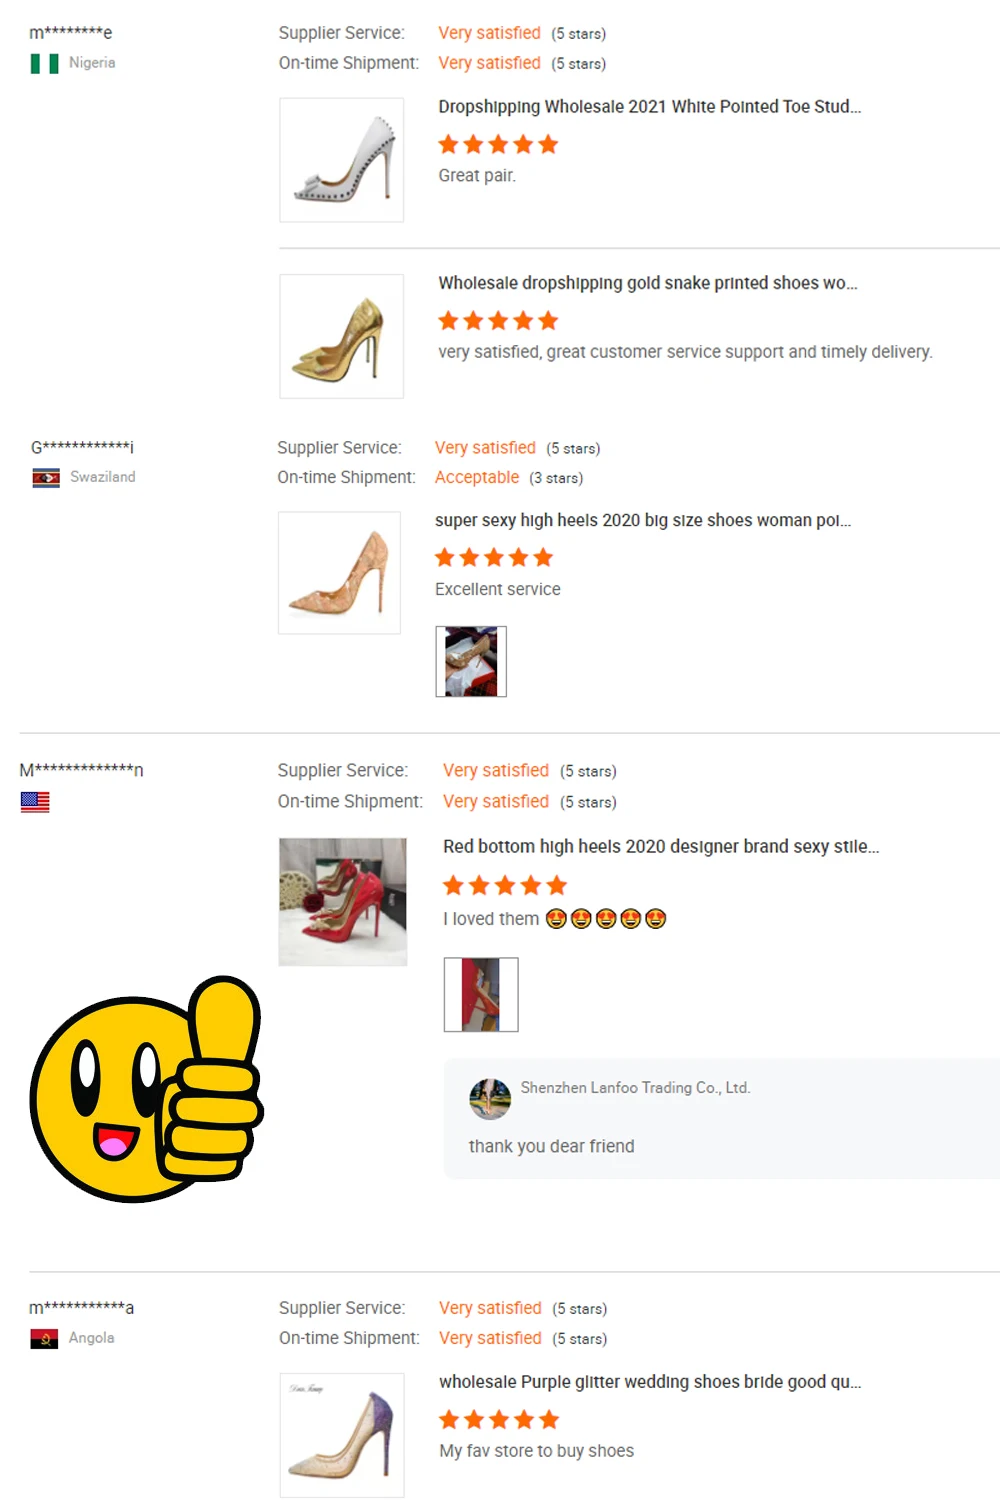
Task: Open Red bottom high heels 2020 link
Action: 661,846
